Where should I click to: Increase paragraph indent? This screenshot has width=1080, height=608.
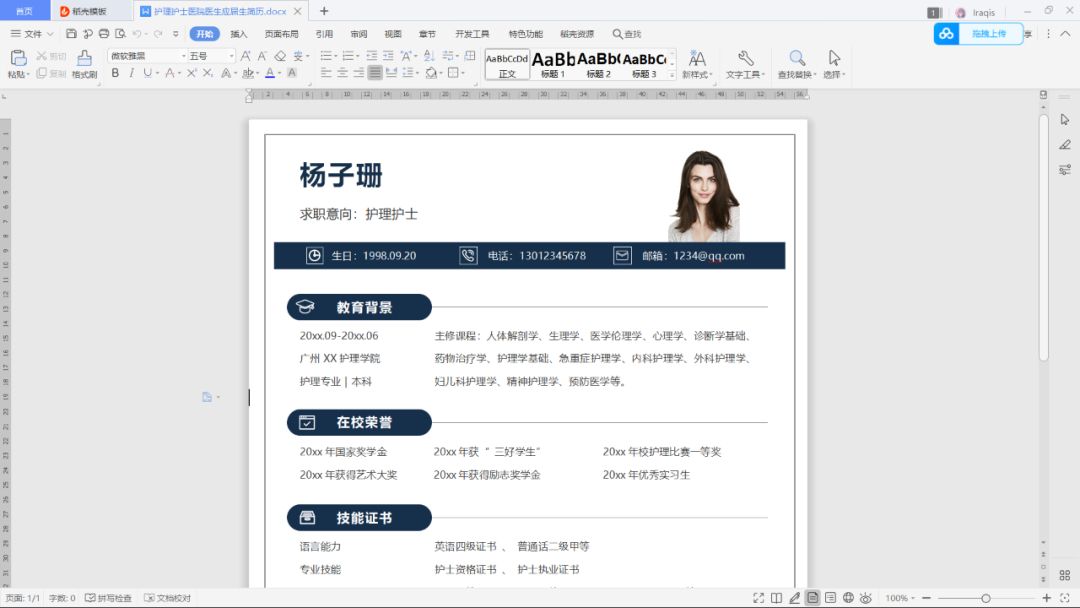point(388,56)
